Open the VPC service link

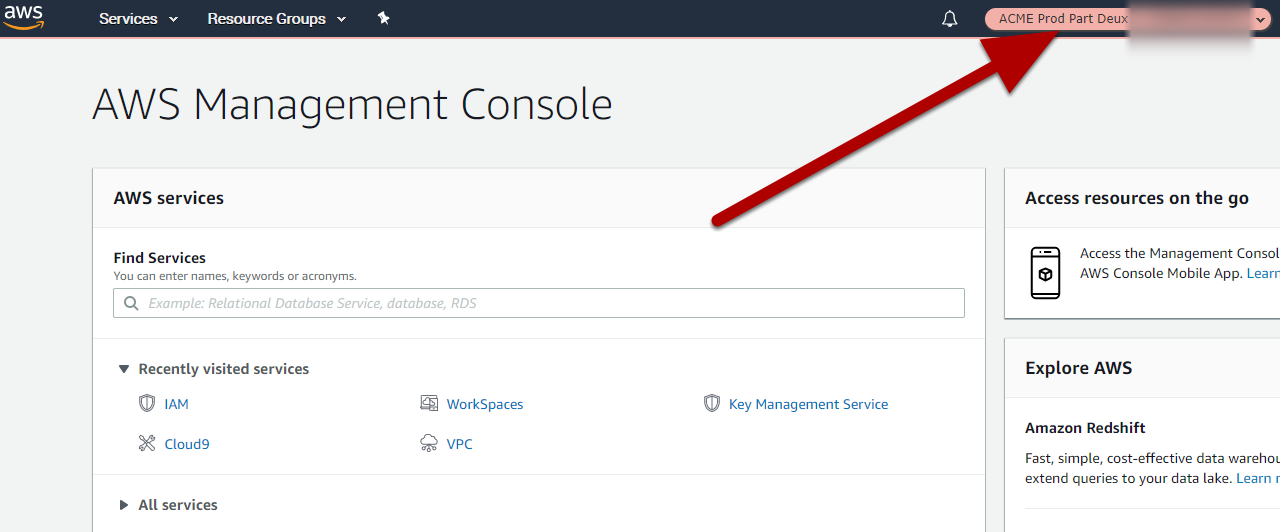[459, 444]
